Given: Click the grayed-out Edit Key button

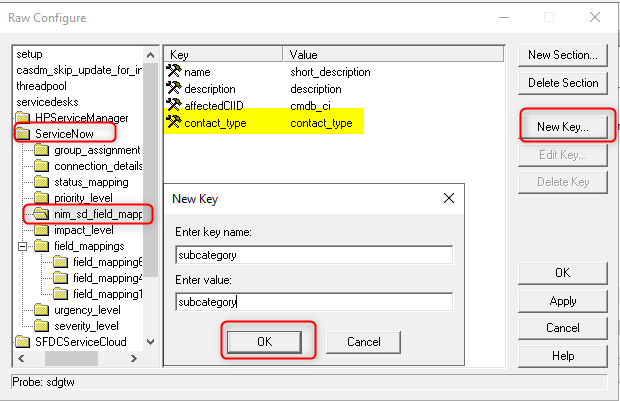Looking at the screenshot, I should (x=563, y=155).
